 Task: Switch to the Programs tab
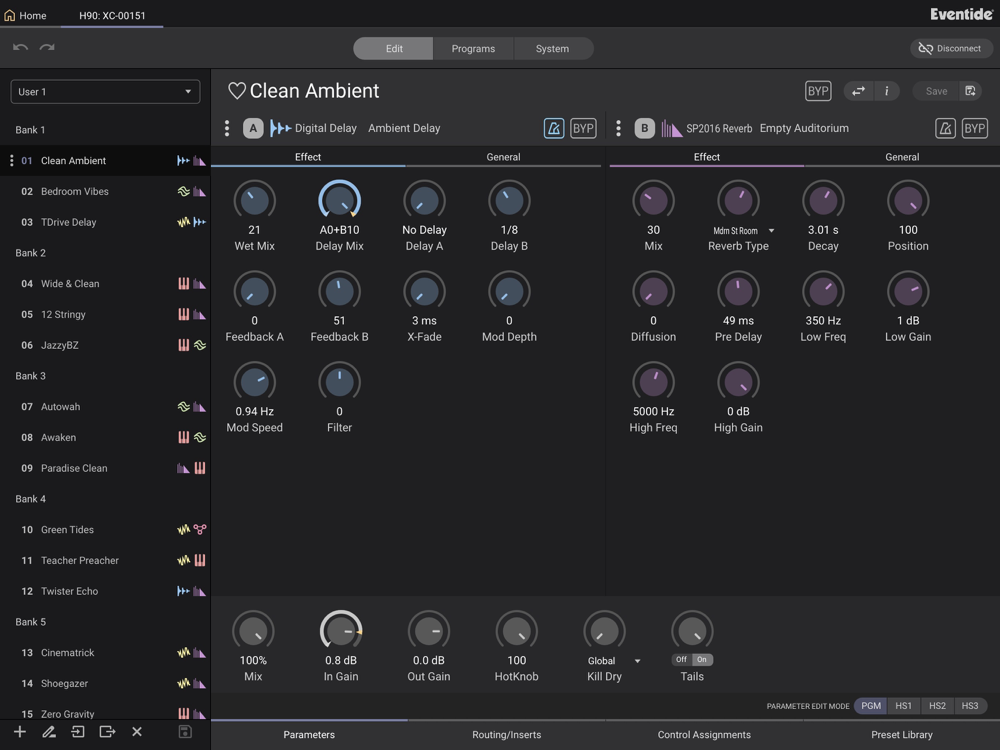point(473,48)
